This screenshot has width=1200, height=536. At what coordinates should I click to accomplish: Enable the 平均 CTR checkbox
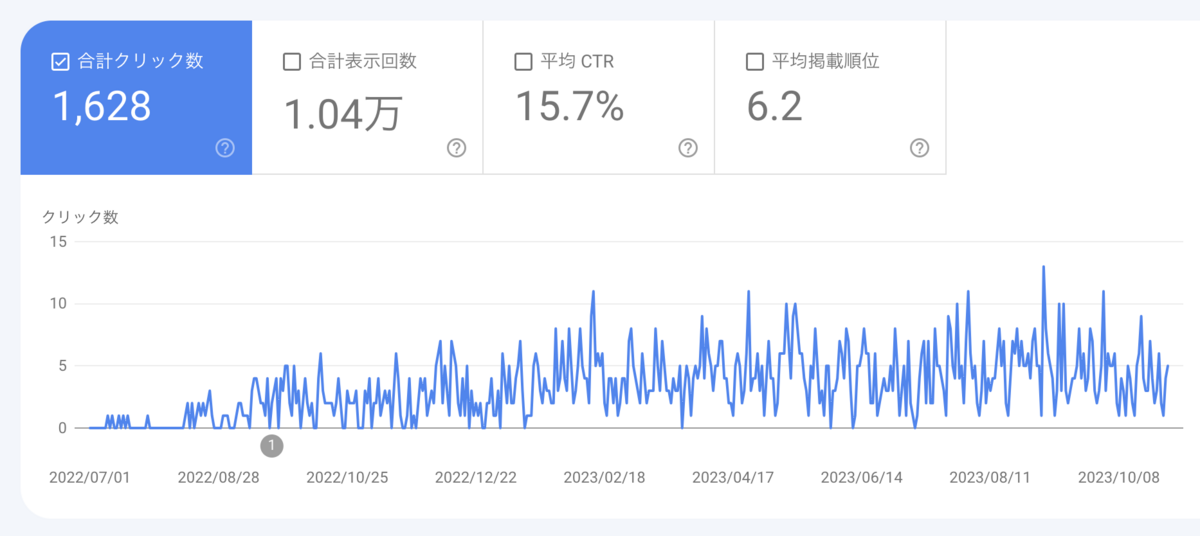(x=523, y=62)
